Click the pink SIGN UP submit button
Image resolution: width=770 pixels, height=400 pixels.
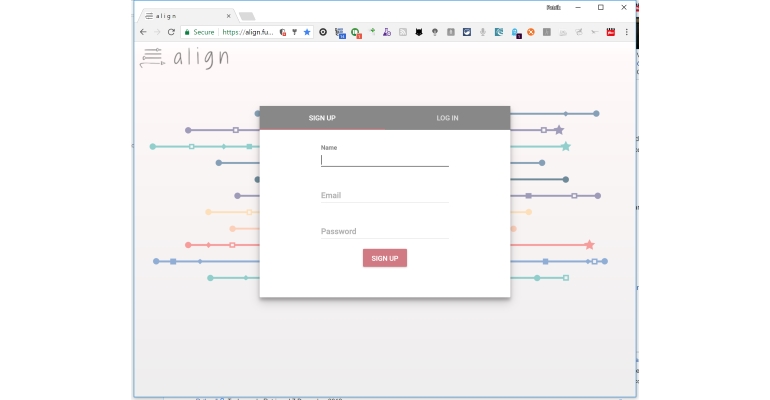click(385, 258)
